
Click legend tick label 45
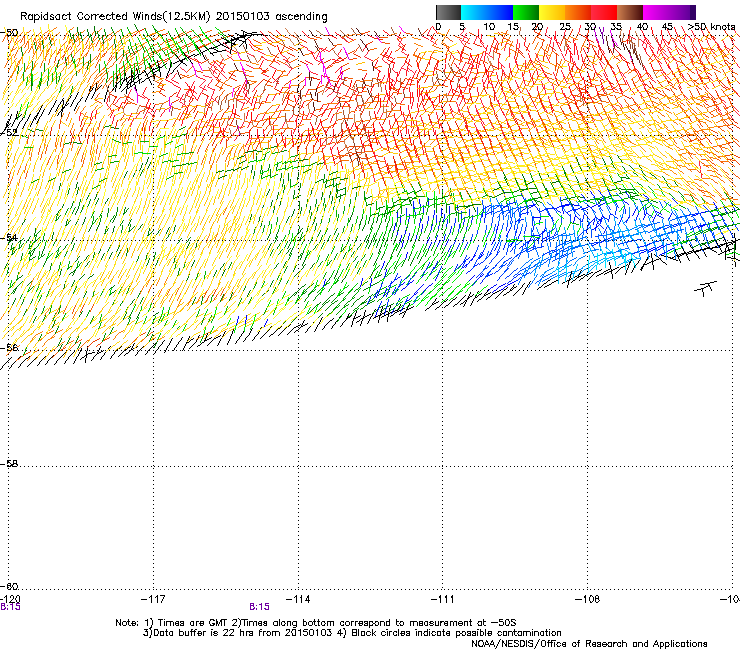[667, 27]
